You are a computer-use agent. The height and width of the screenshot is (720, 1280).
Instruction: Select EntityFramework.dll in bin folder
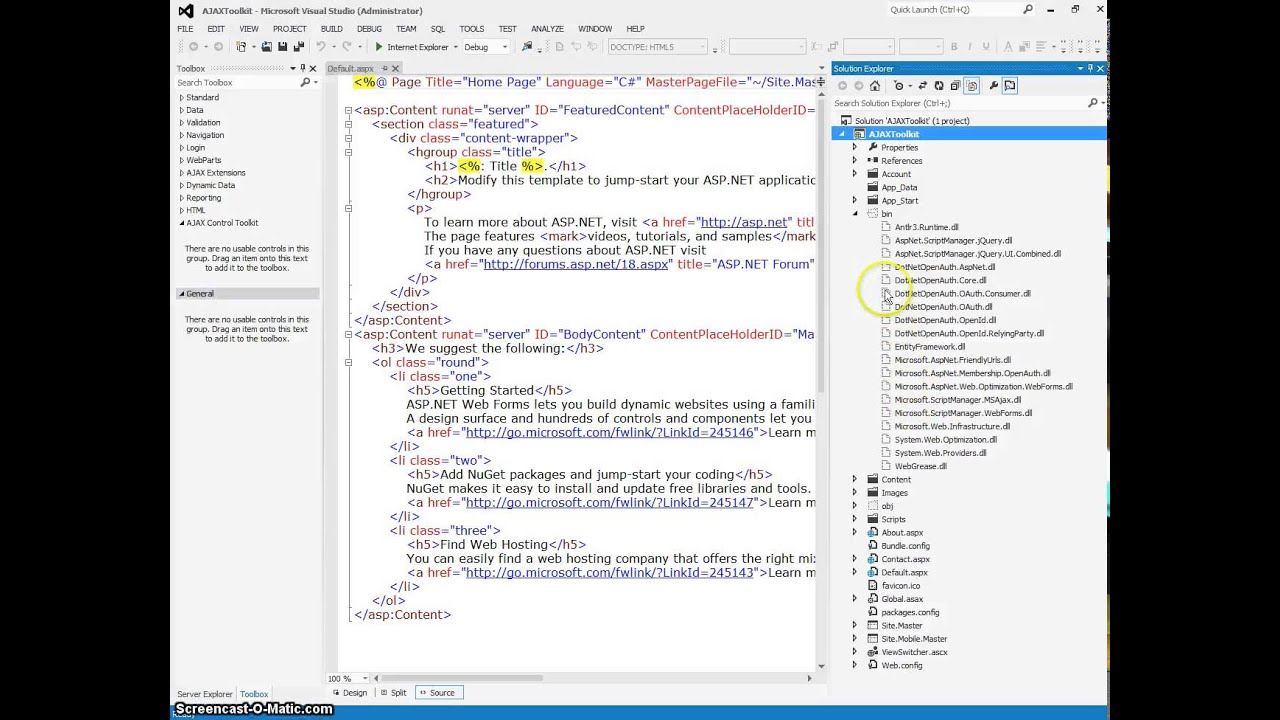pyautogui.click(x=929, y=346)
